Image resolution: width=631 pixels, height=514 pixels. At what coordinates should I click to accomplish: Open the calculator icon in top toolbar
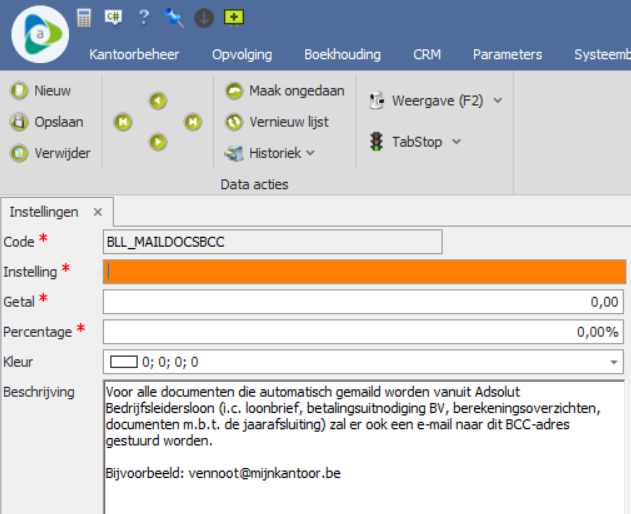click(x=84, y=18)
